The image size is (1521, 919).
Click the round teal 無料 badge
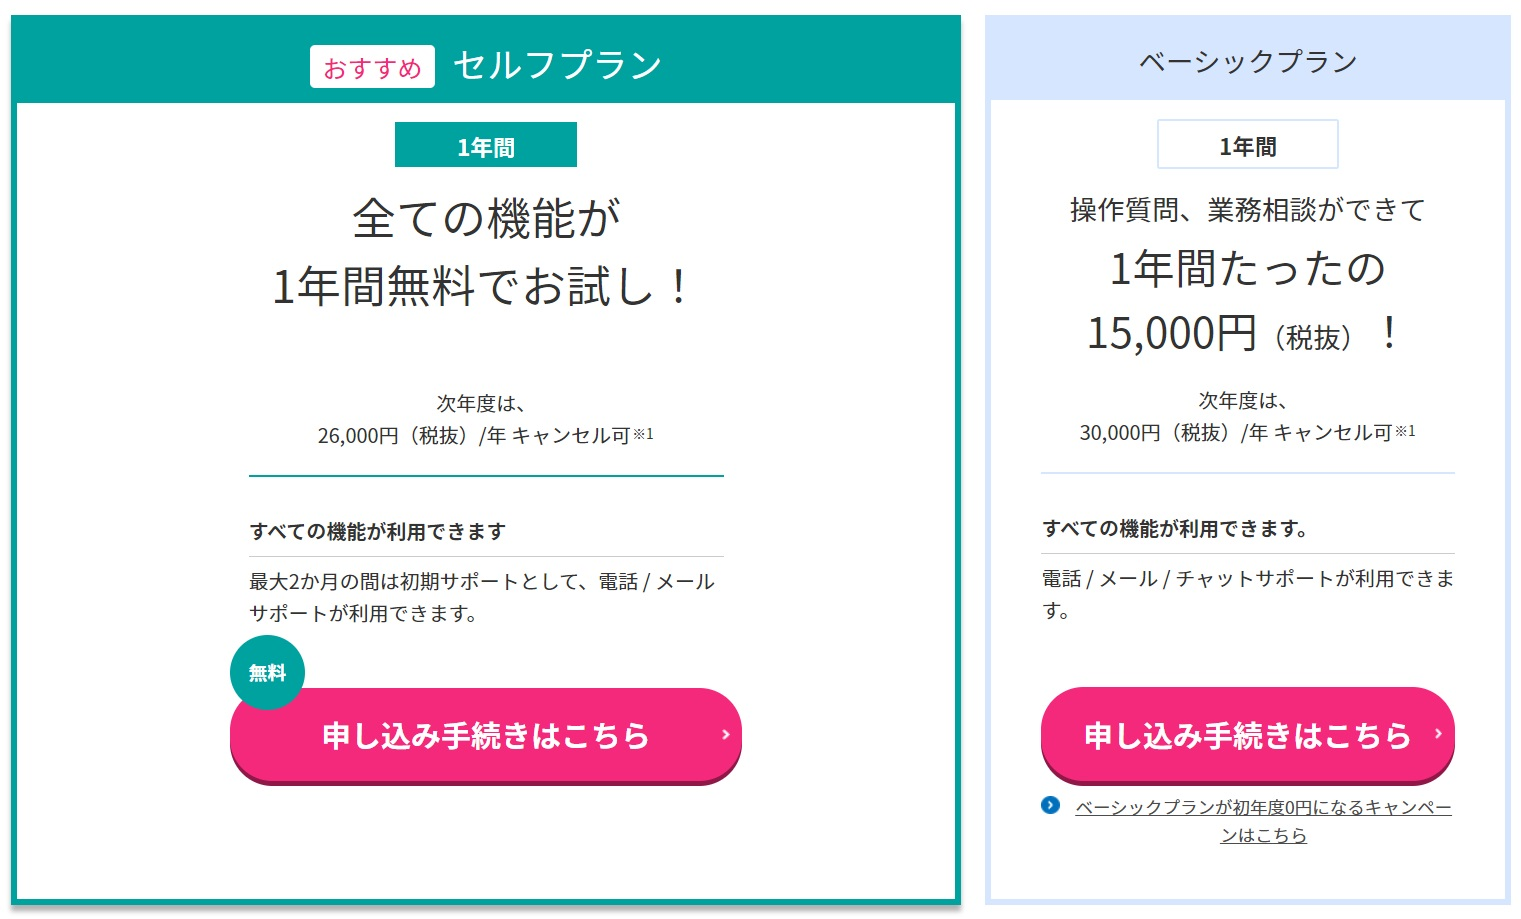(267, 673)
